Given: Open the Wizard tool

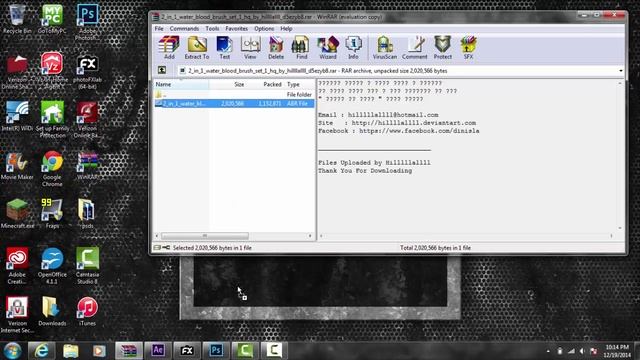Looking at the screenshot, I should (328, 48).
